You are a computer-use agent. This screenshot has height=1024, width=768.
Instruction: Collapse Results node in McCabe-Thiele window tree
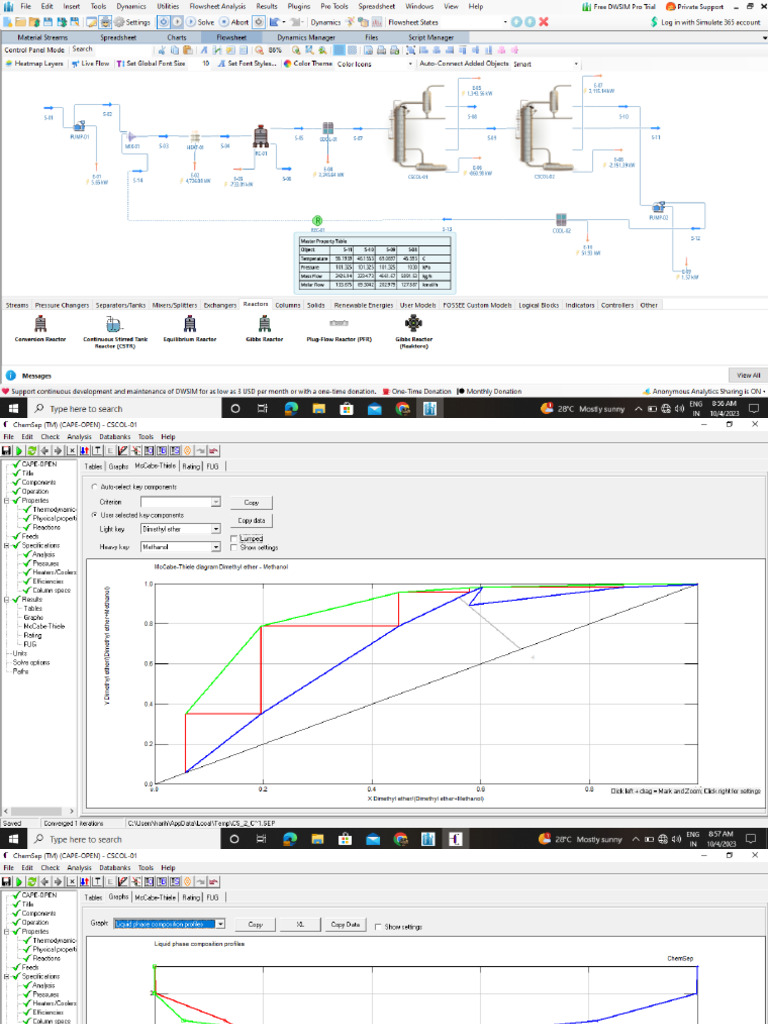6,600
